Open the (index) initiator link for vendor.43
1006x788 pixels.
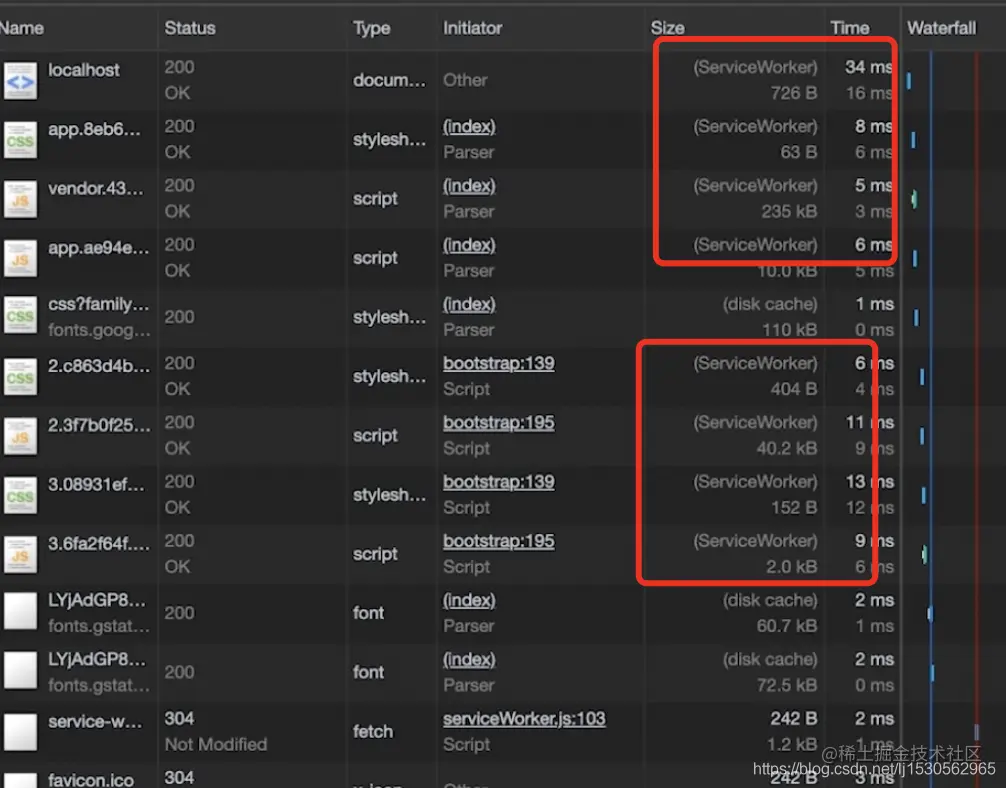(469, 185)
